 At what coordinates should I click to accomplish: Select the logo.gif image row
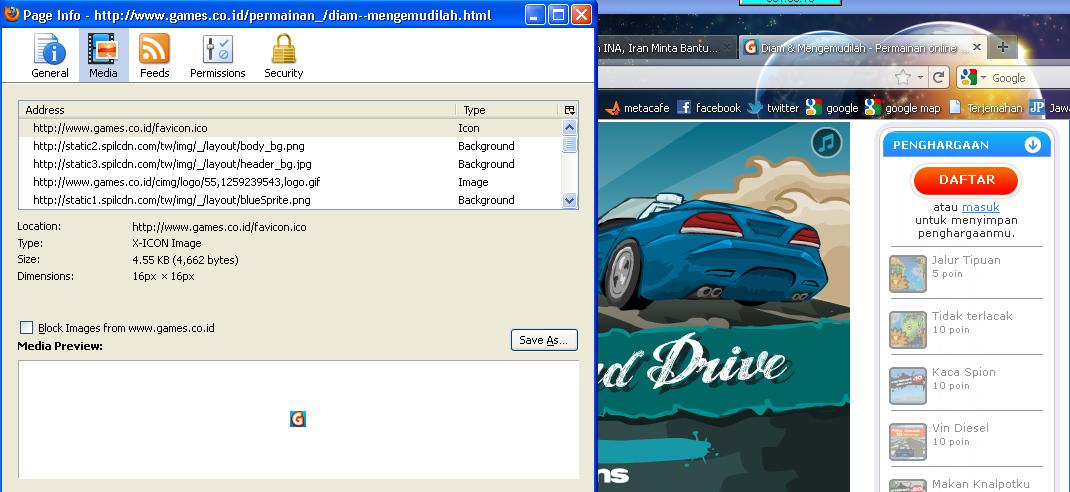click(290, 182)
